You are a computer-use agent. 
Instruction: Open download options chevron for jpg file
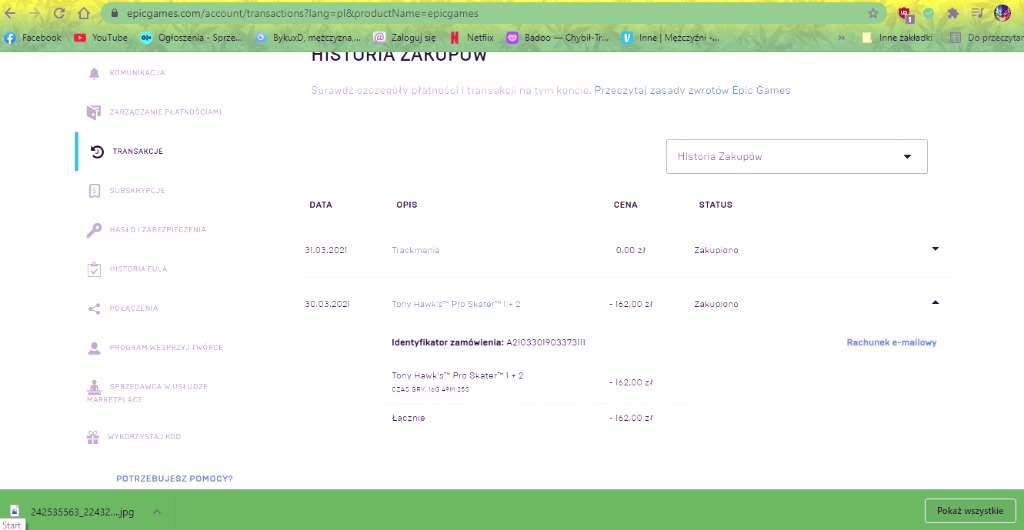(x=157, y=512)
